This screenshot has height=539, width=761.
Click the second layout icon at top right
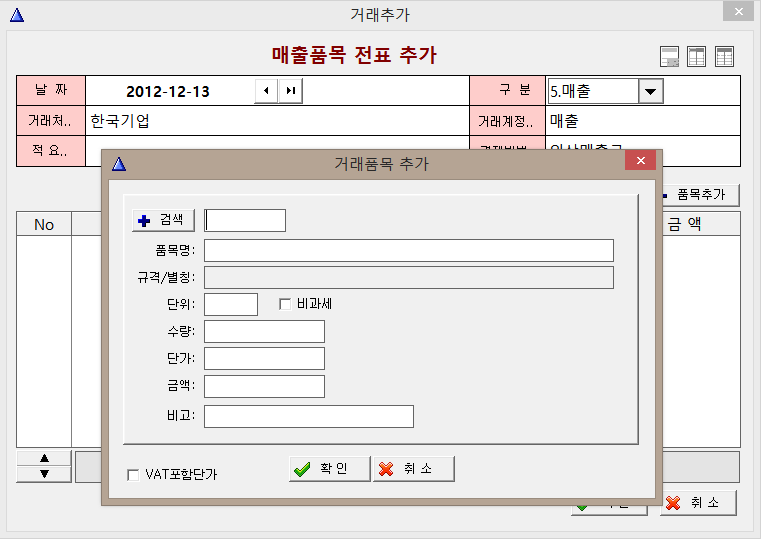(696, 57)
